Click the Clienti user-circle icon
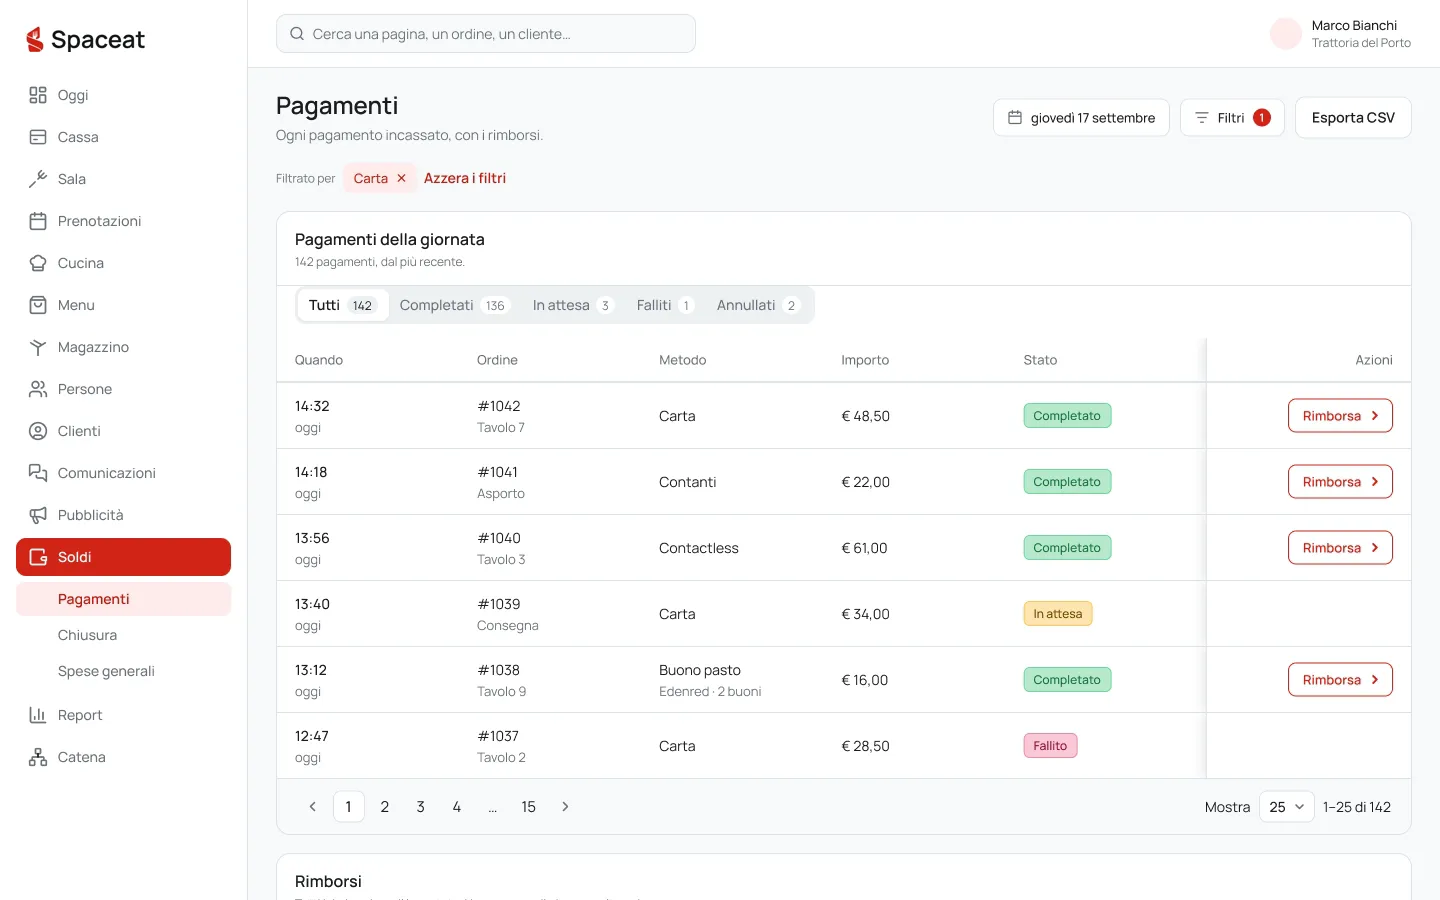The image size is (1440, 900). click(x=38, y=431)
